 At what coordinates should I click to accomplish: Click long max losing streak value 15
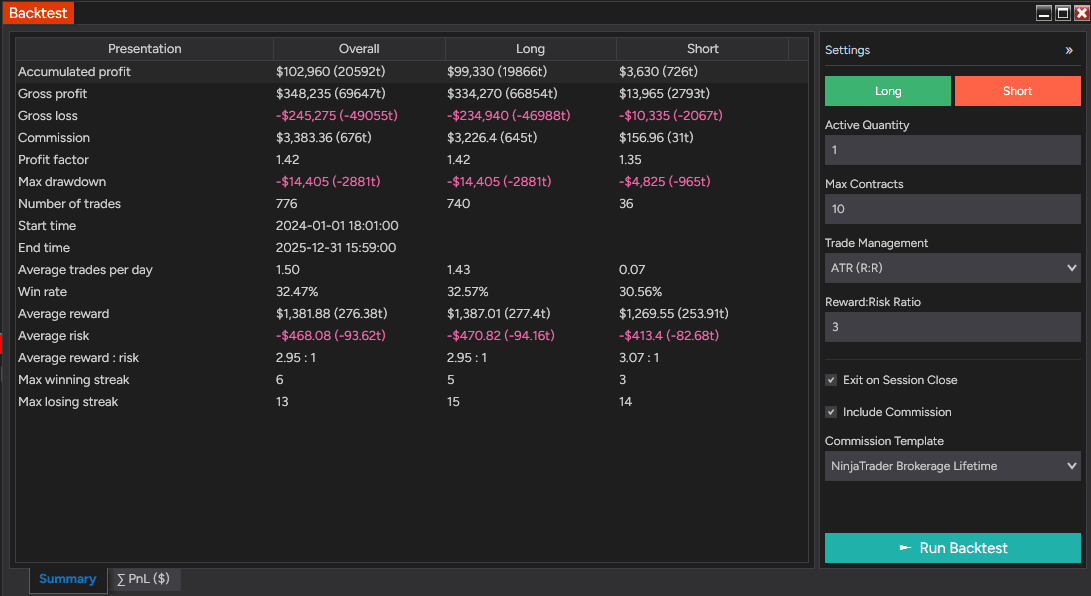tap(454, 402)
